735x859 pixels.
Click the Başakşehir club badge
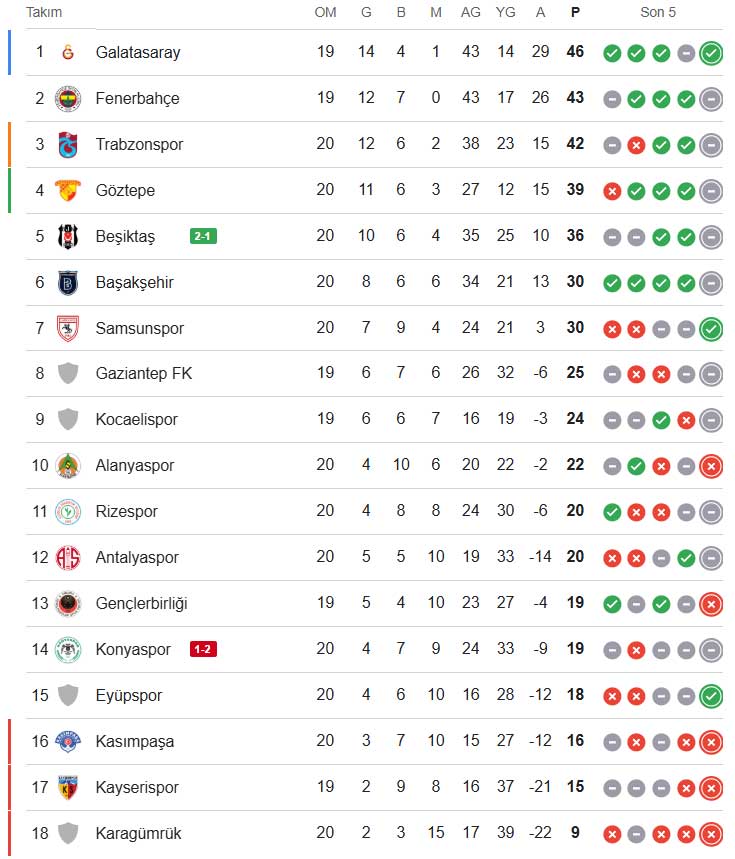(x=68, y=282)
